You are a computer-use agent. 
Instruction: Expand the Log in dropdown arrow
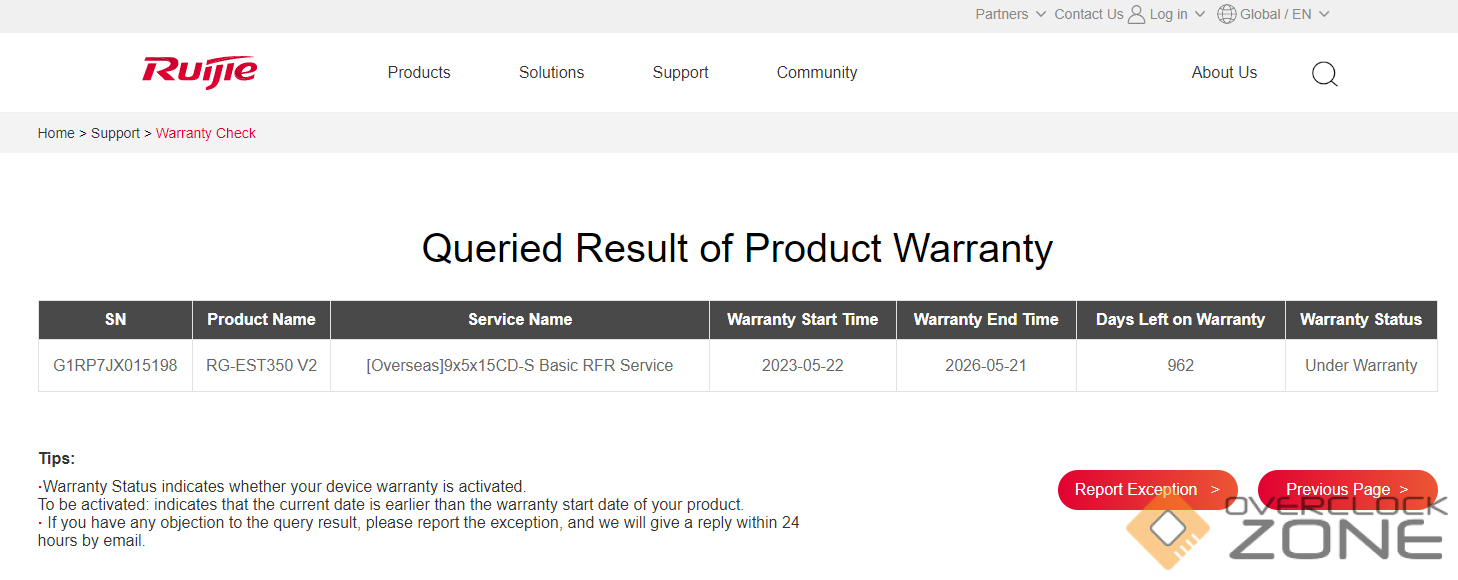(x=1200, y=14)
